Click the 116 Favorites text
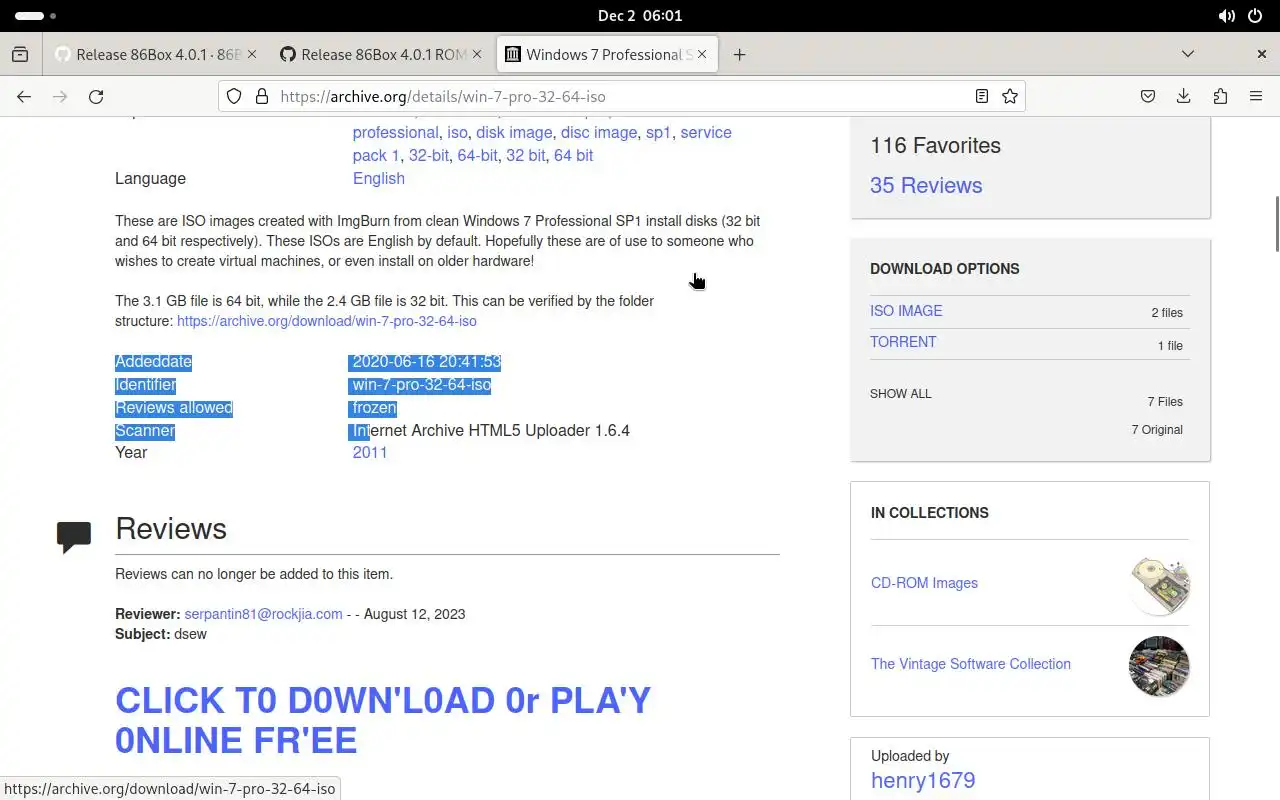Screen dimensions: 1280x800 point(935,145)
